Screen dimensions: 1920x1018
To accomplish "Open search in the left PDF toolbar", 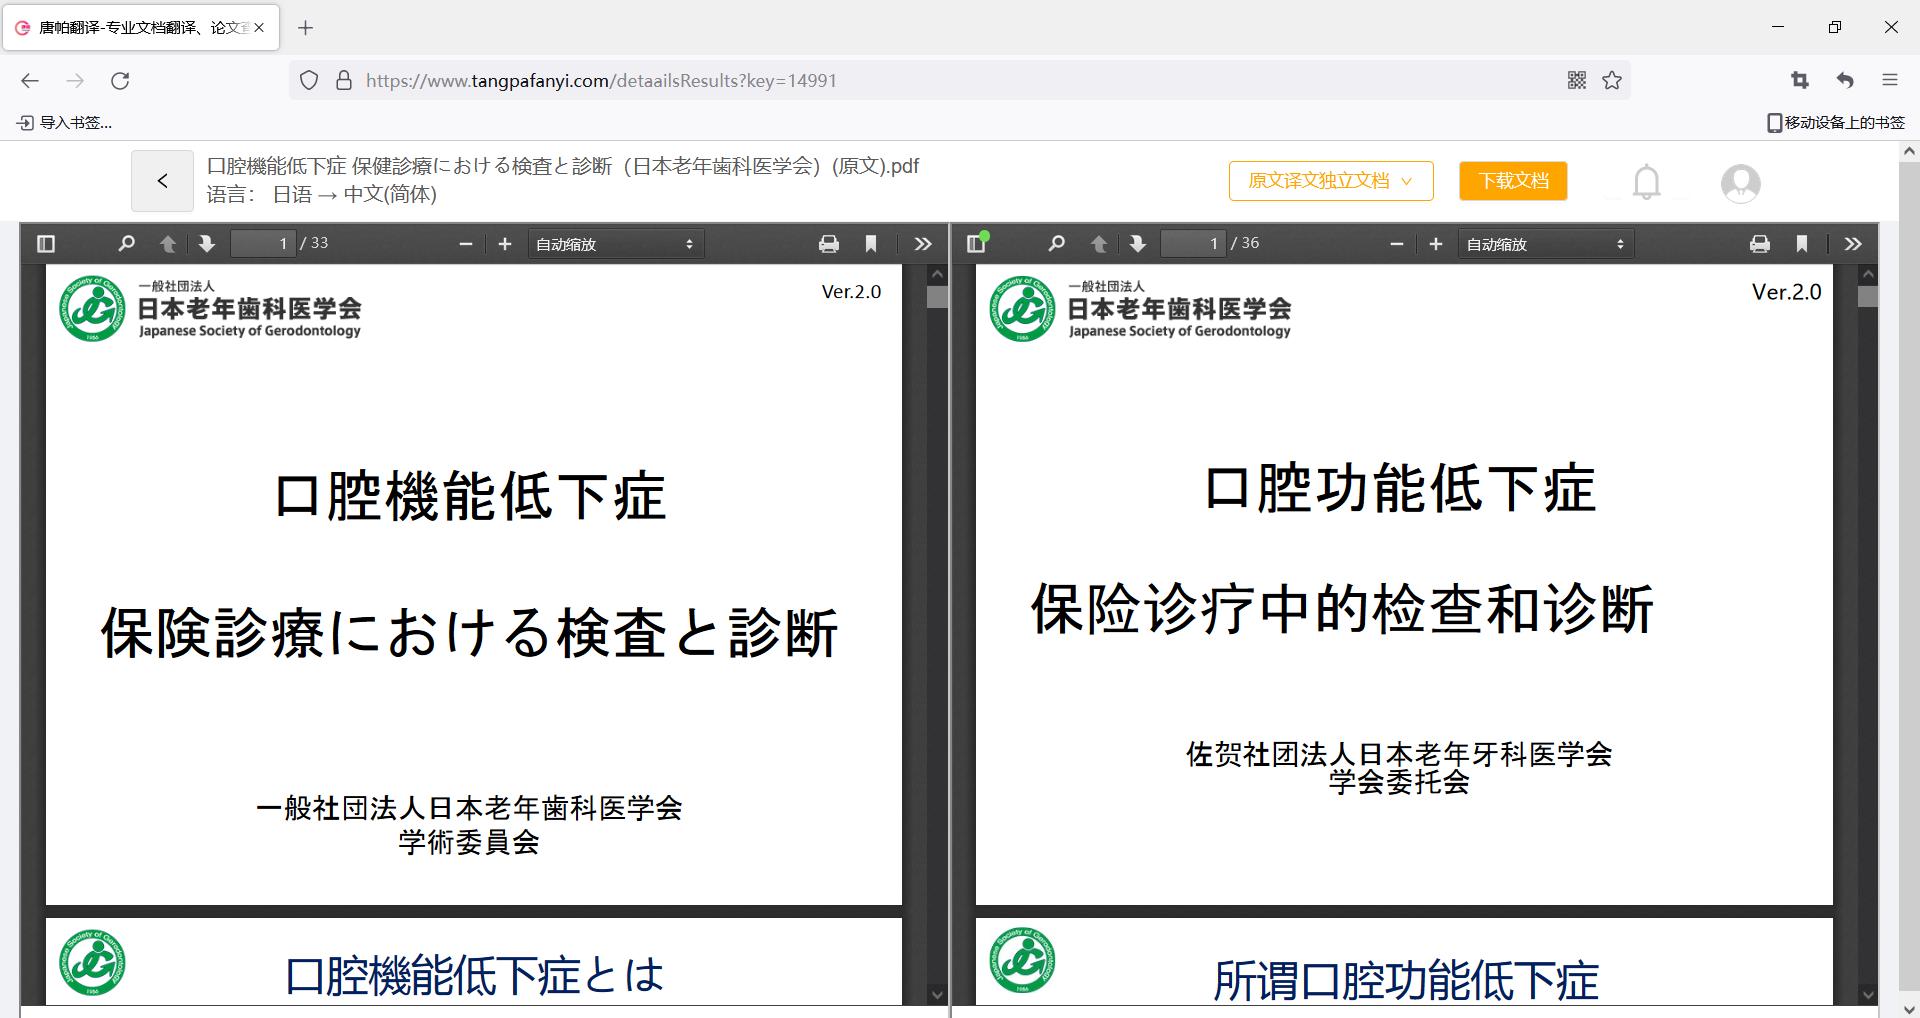I will [x=126, y=243].
